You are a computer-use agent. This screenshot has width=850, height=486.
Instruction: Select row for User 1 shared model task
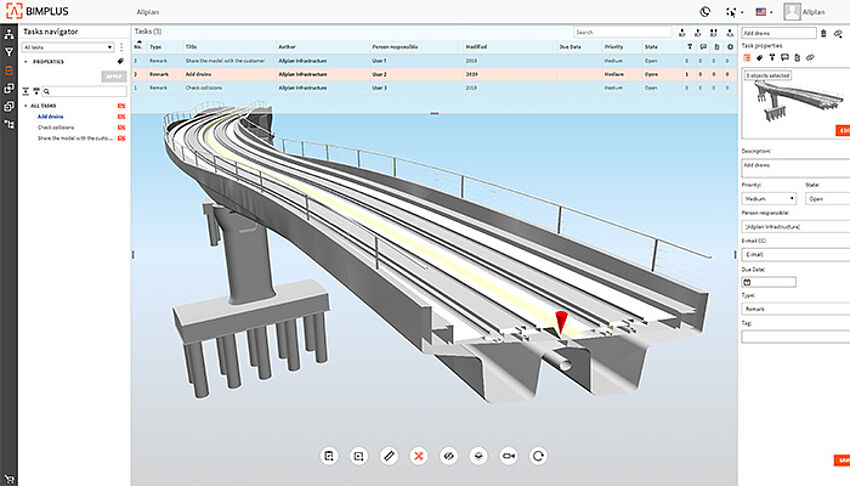(x=400, y=61)
